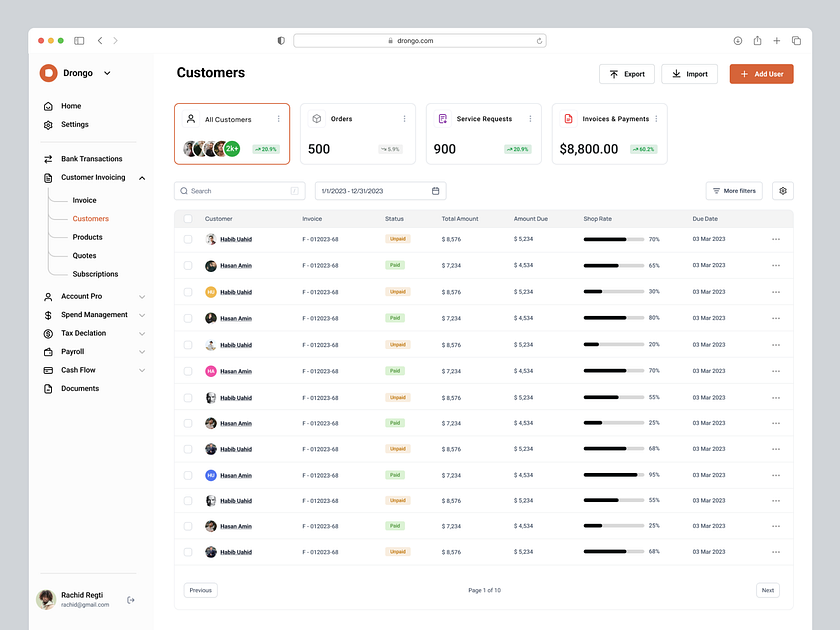Select the checkbox on the first Hasan Amin row
The width and height of the screenshot is (840, 630).
[x=187, y=266]
